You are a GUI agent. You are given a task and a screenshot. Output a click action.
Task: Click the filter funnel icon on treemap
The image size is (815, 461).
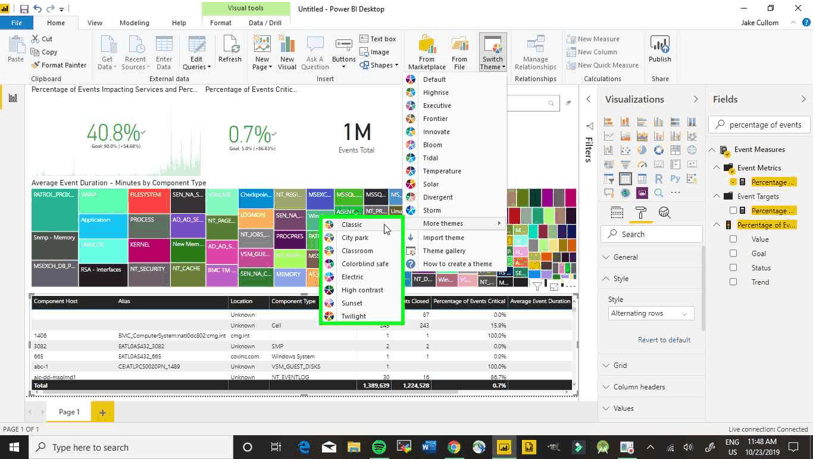(x=537, y=286)
